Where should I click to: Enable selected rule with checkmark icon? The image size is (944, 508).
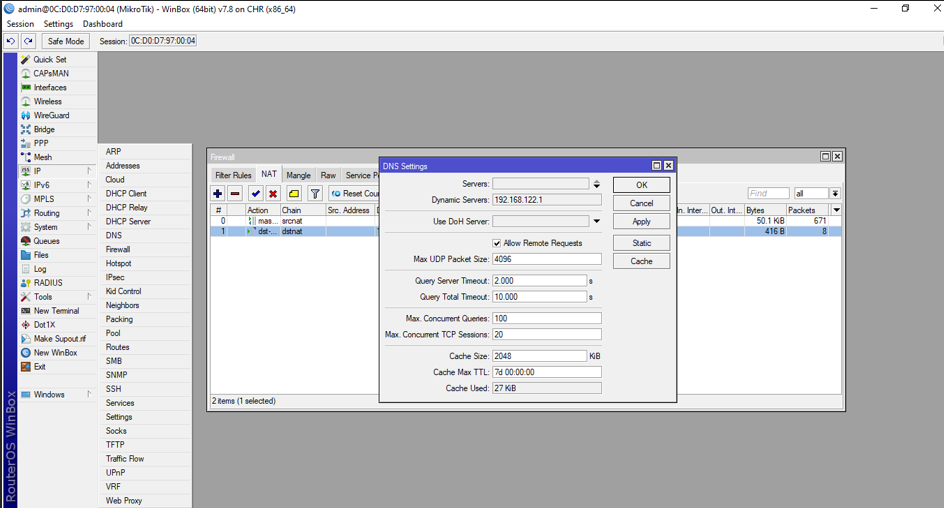(256, 193)
